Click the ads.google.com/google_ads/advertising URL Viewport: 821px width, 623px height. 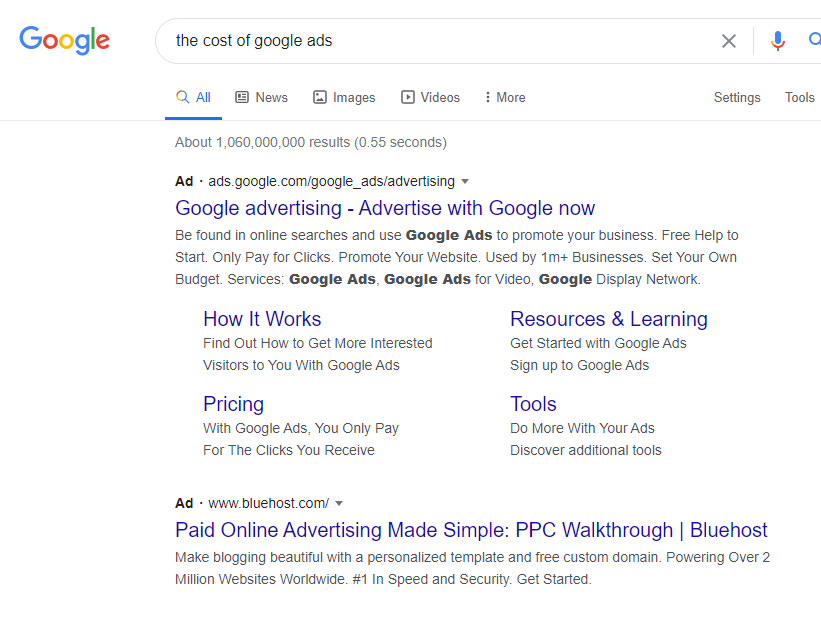[331, 181]
